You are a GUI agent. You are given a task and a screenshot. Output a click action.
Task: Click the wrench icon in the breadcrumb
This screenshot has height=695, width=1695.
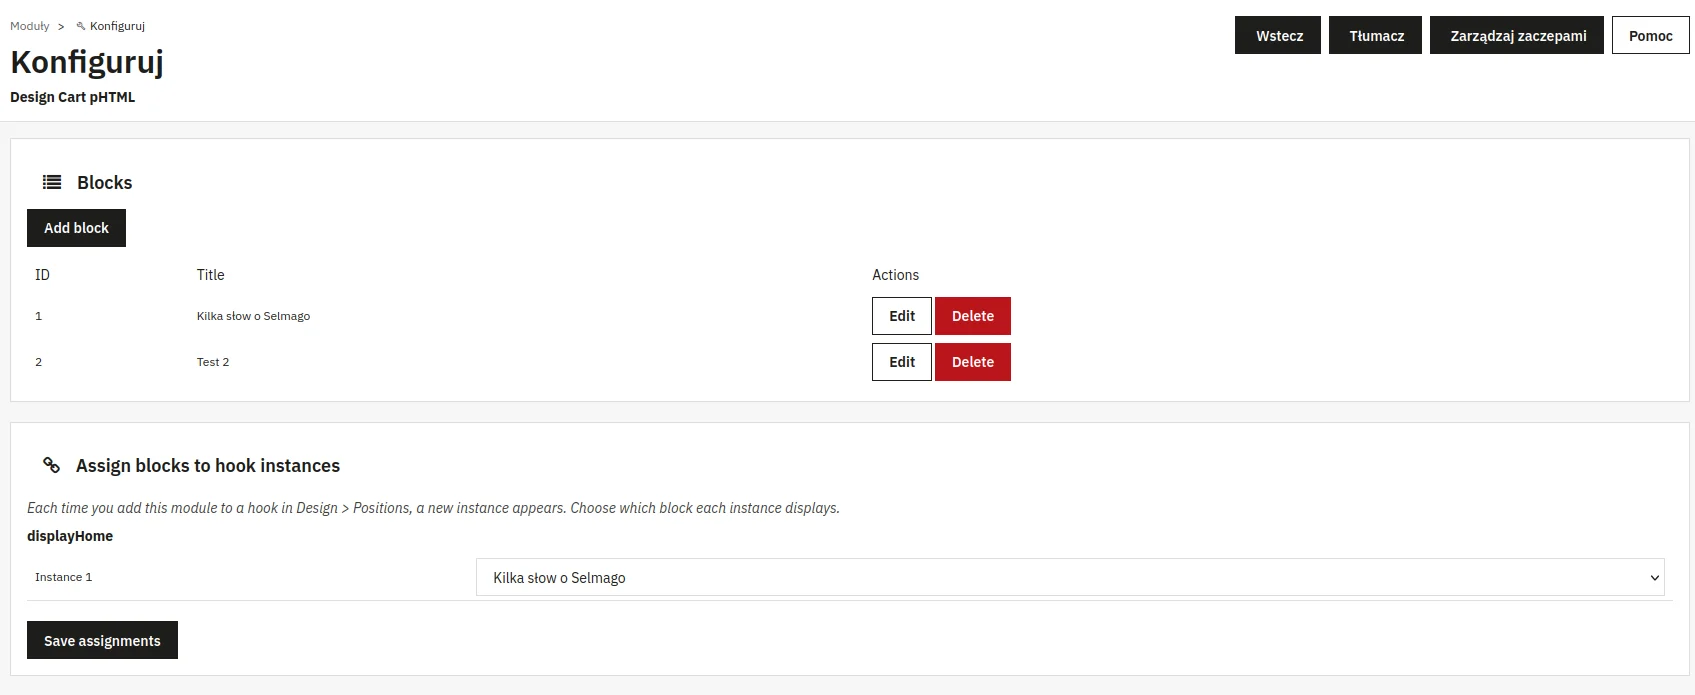pyautogui.click(x=81, y=26)
